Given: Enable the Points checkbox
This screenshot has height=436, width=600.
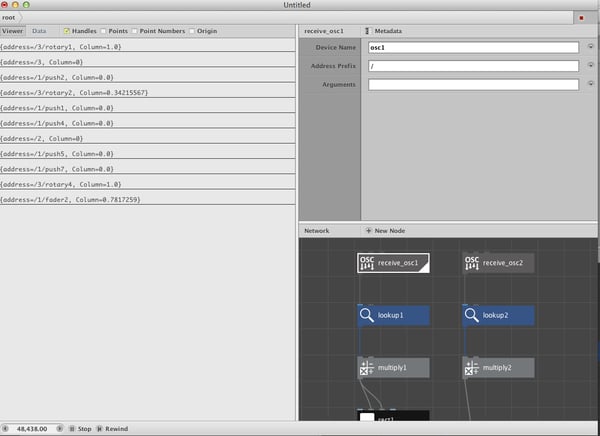Looking at the screenshot, I should [x=103, y=31].
